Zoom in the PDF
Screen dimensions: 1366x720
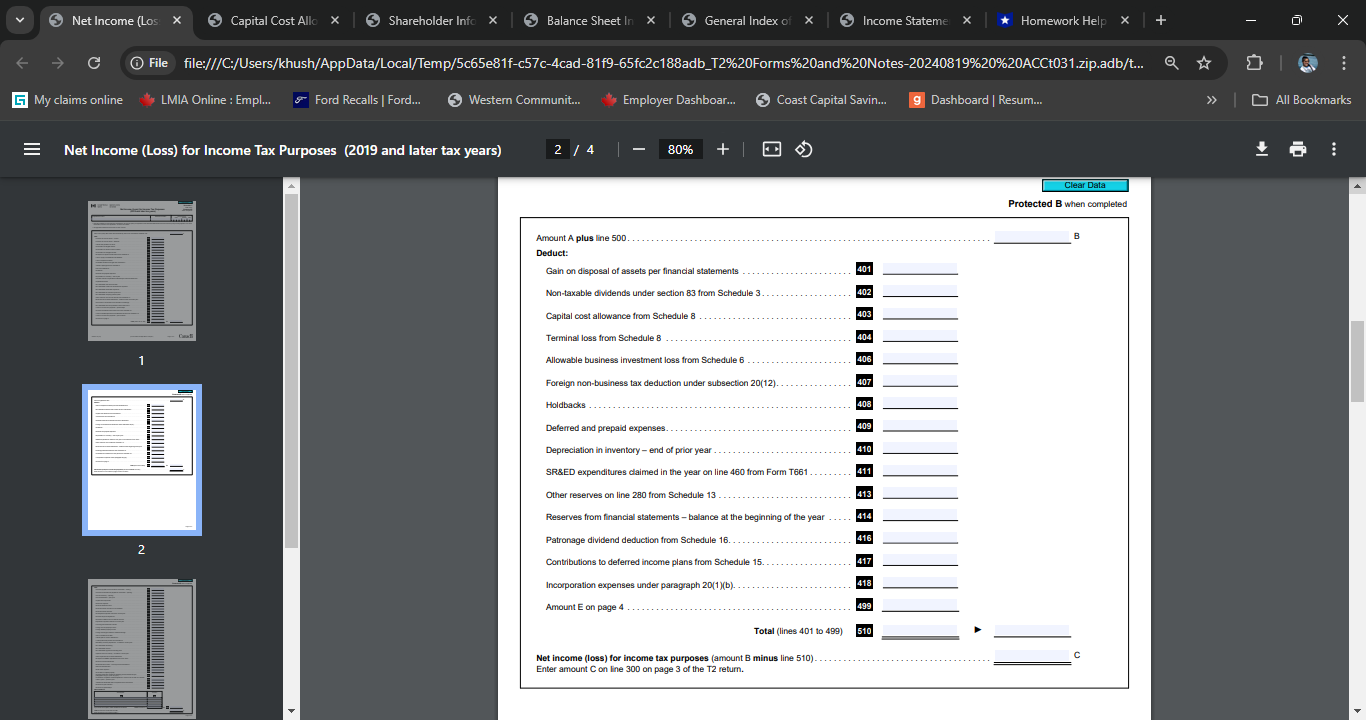click(723, 149)
